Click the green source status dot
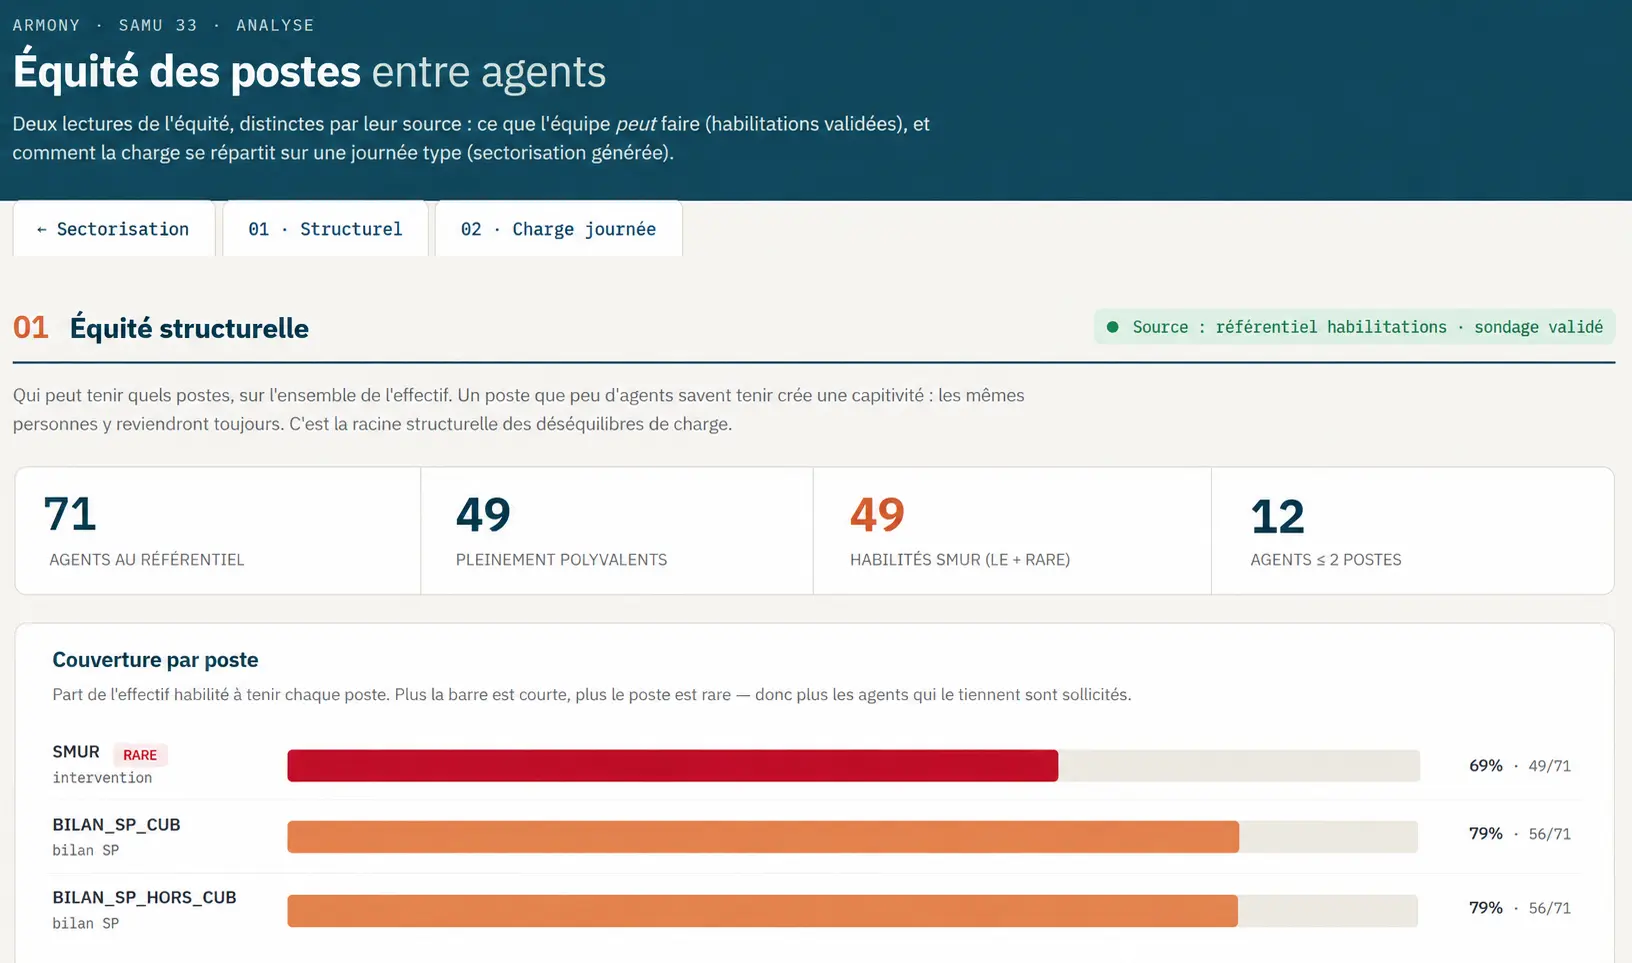This screenshot has width=1632, height=963. click(1112, 327)
